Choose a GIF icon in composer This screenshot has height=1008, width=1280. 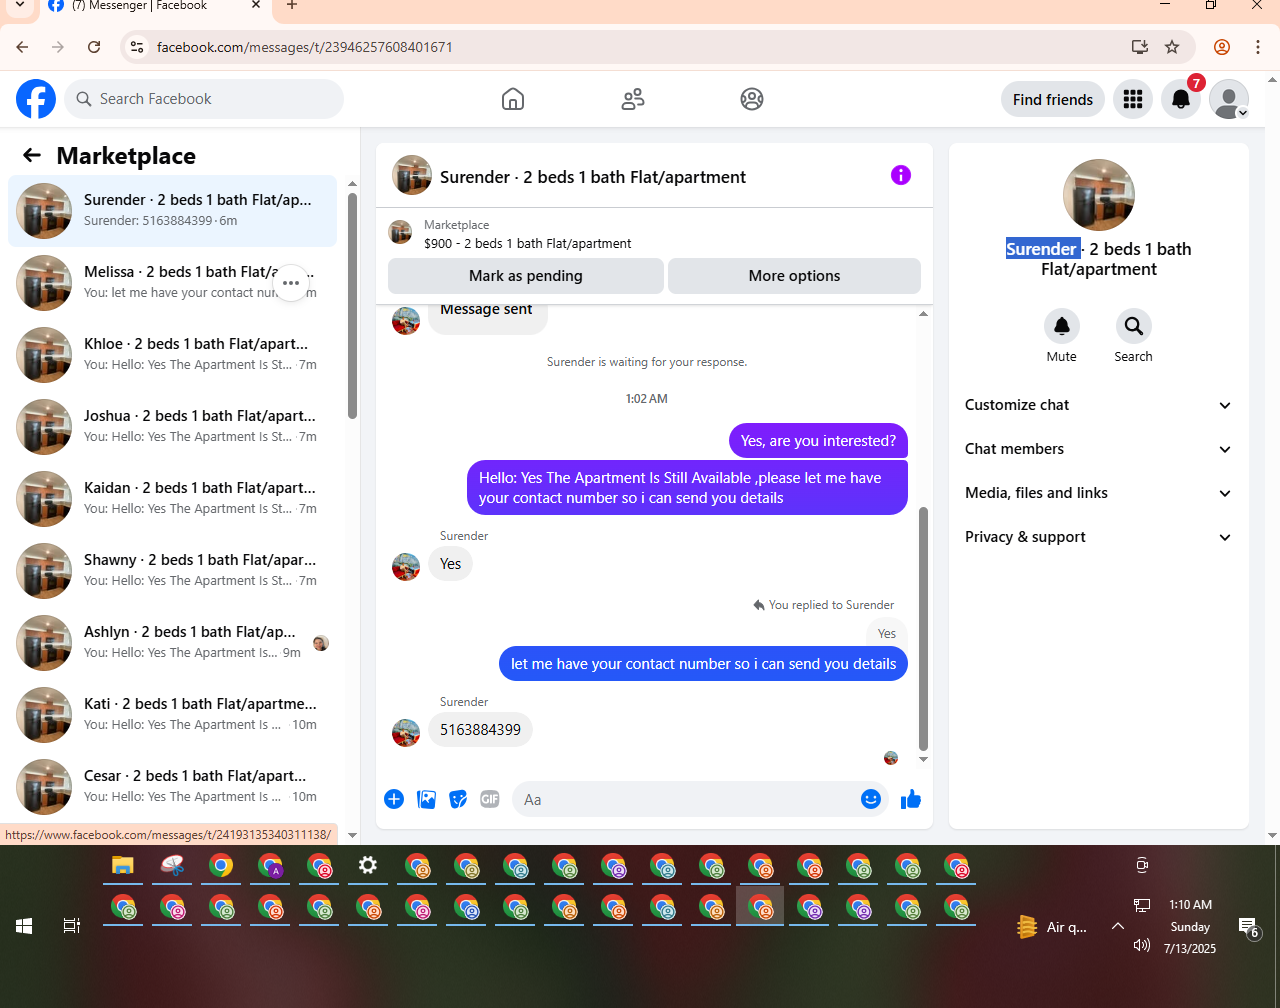click(489, 799)
